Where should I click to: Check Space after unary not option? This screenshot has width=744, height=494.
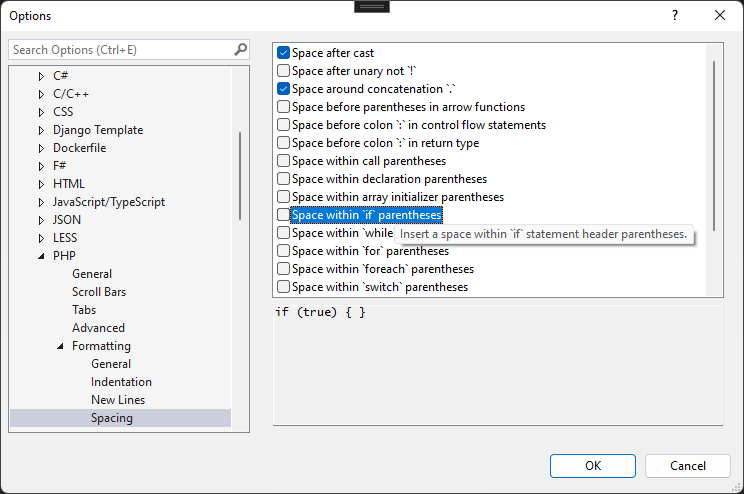(x=284, y=71)
